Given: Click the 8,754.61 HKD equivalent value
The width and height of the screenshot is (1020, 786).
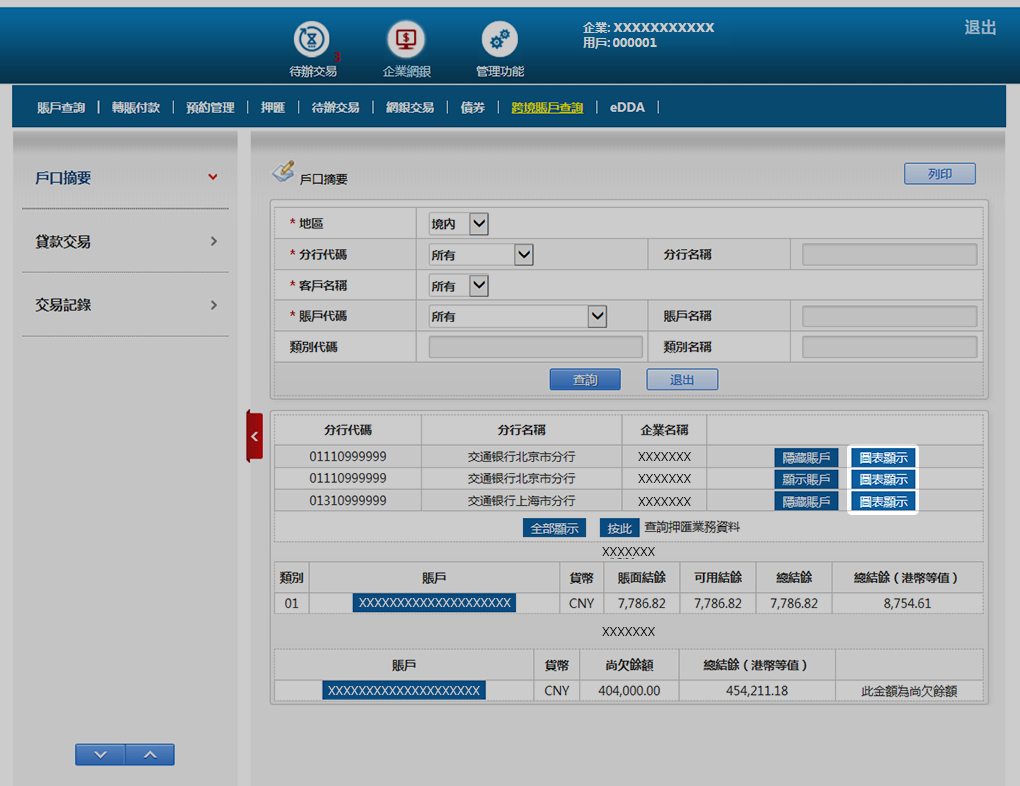Looking at the screenshot, I should [907, 603].
